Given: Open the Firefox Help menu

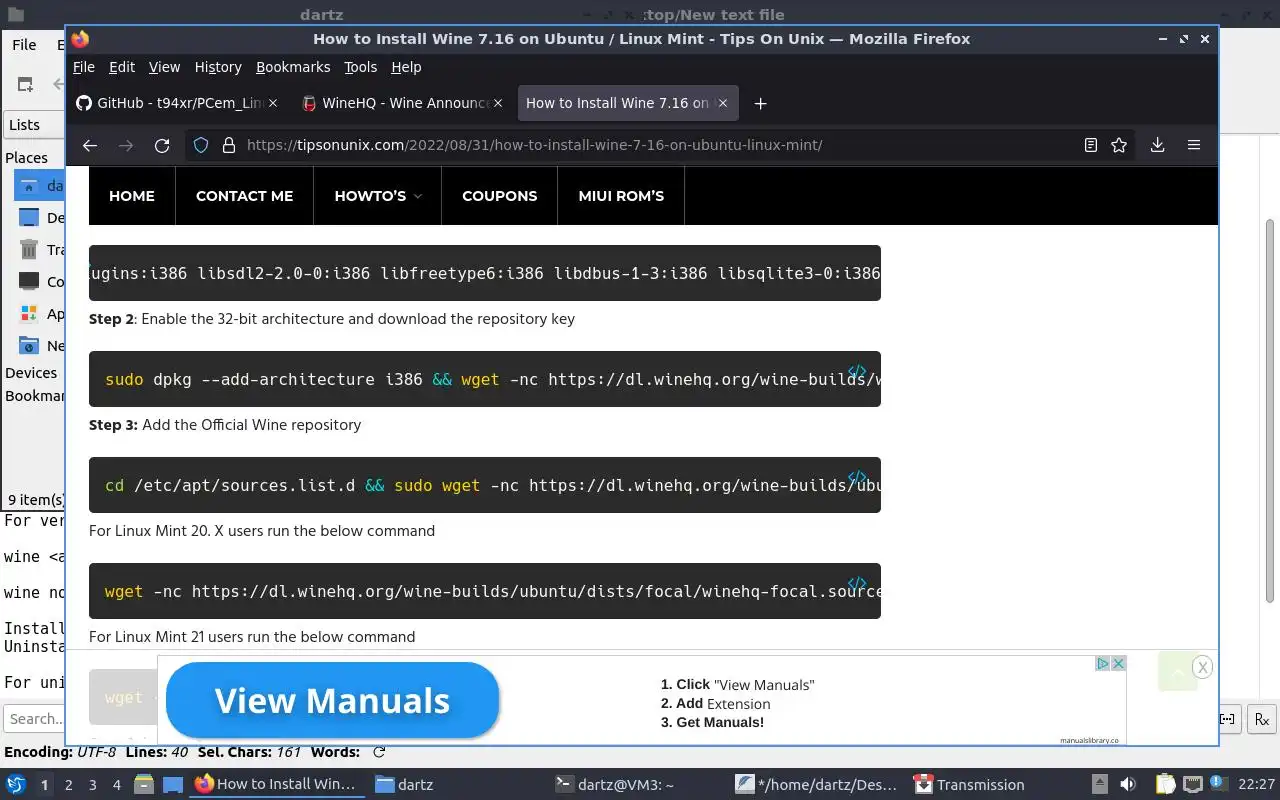Looking at the screenshot, I should 406,67.
